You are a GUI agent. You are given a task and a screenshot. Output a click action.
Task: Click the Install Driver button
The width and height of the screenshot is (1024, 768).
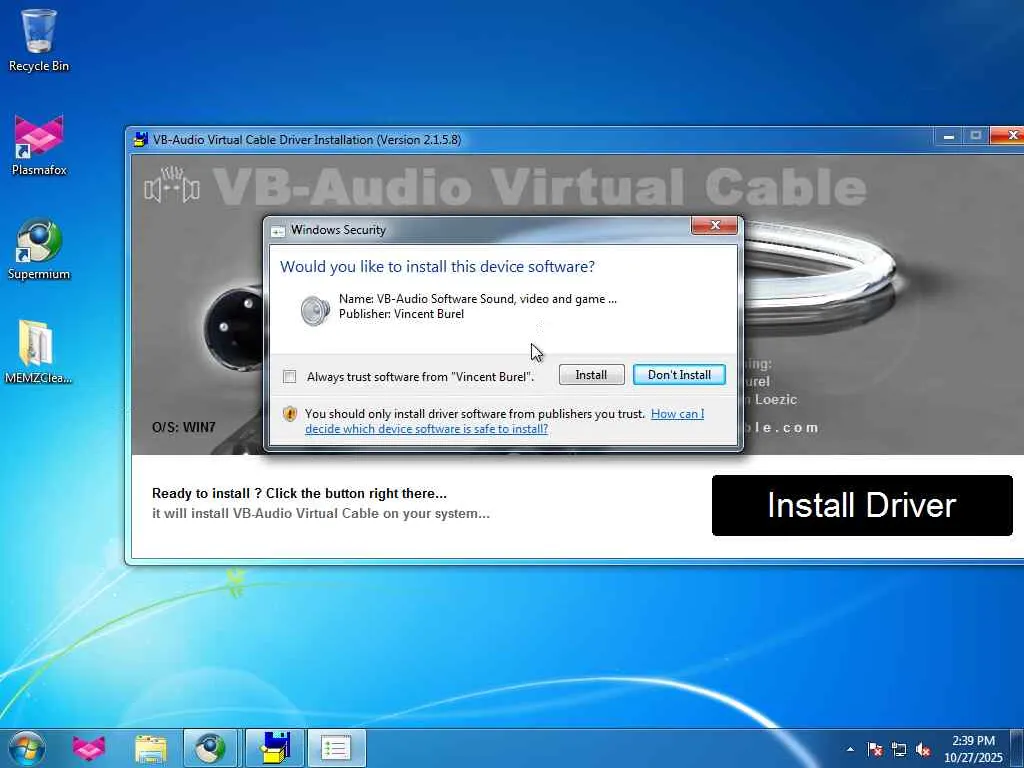pos(862,505)
